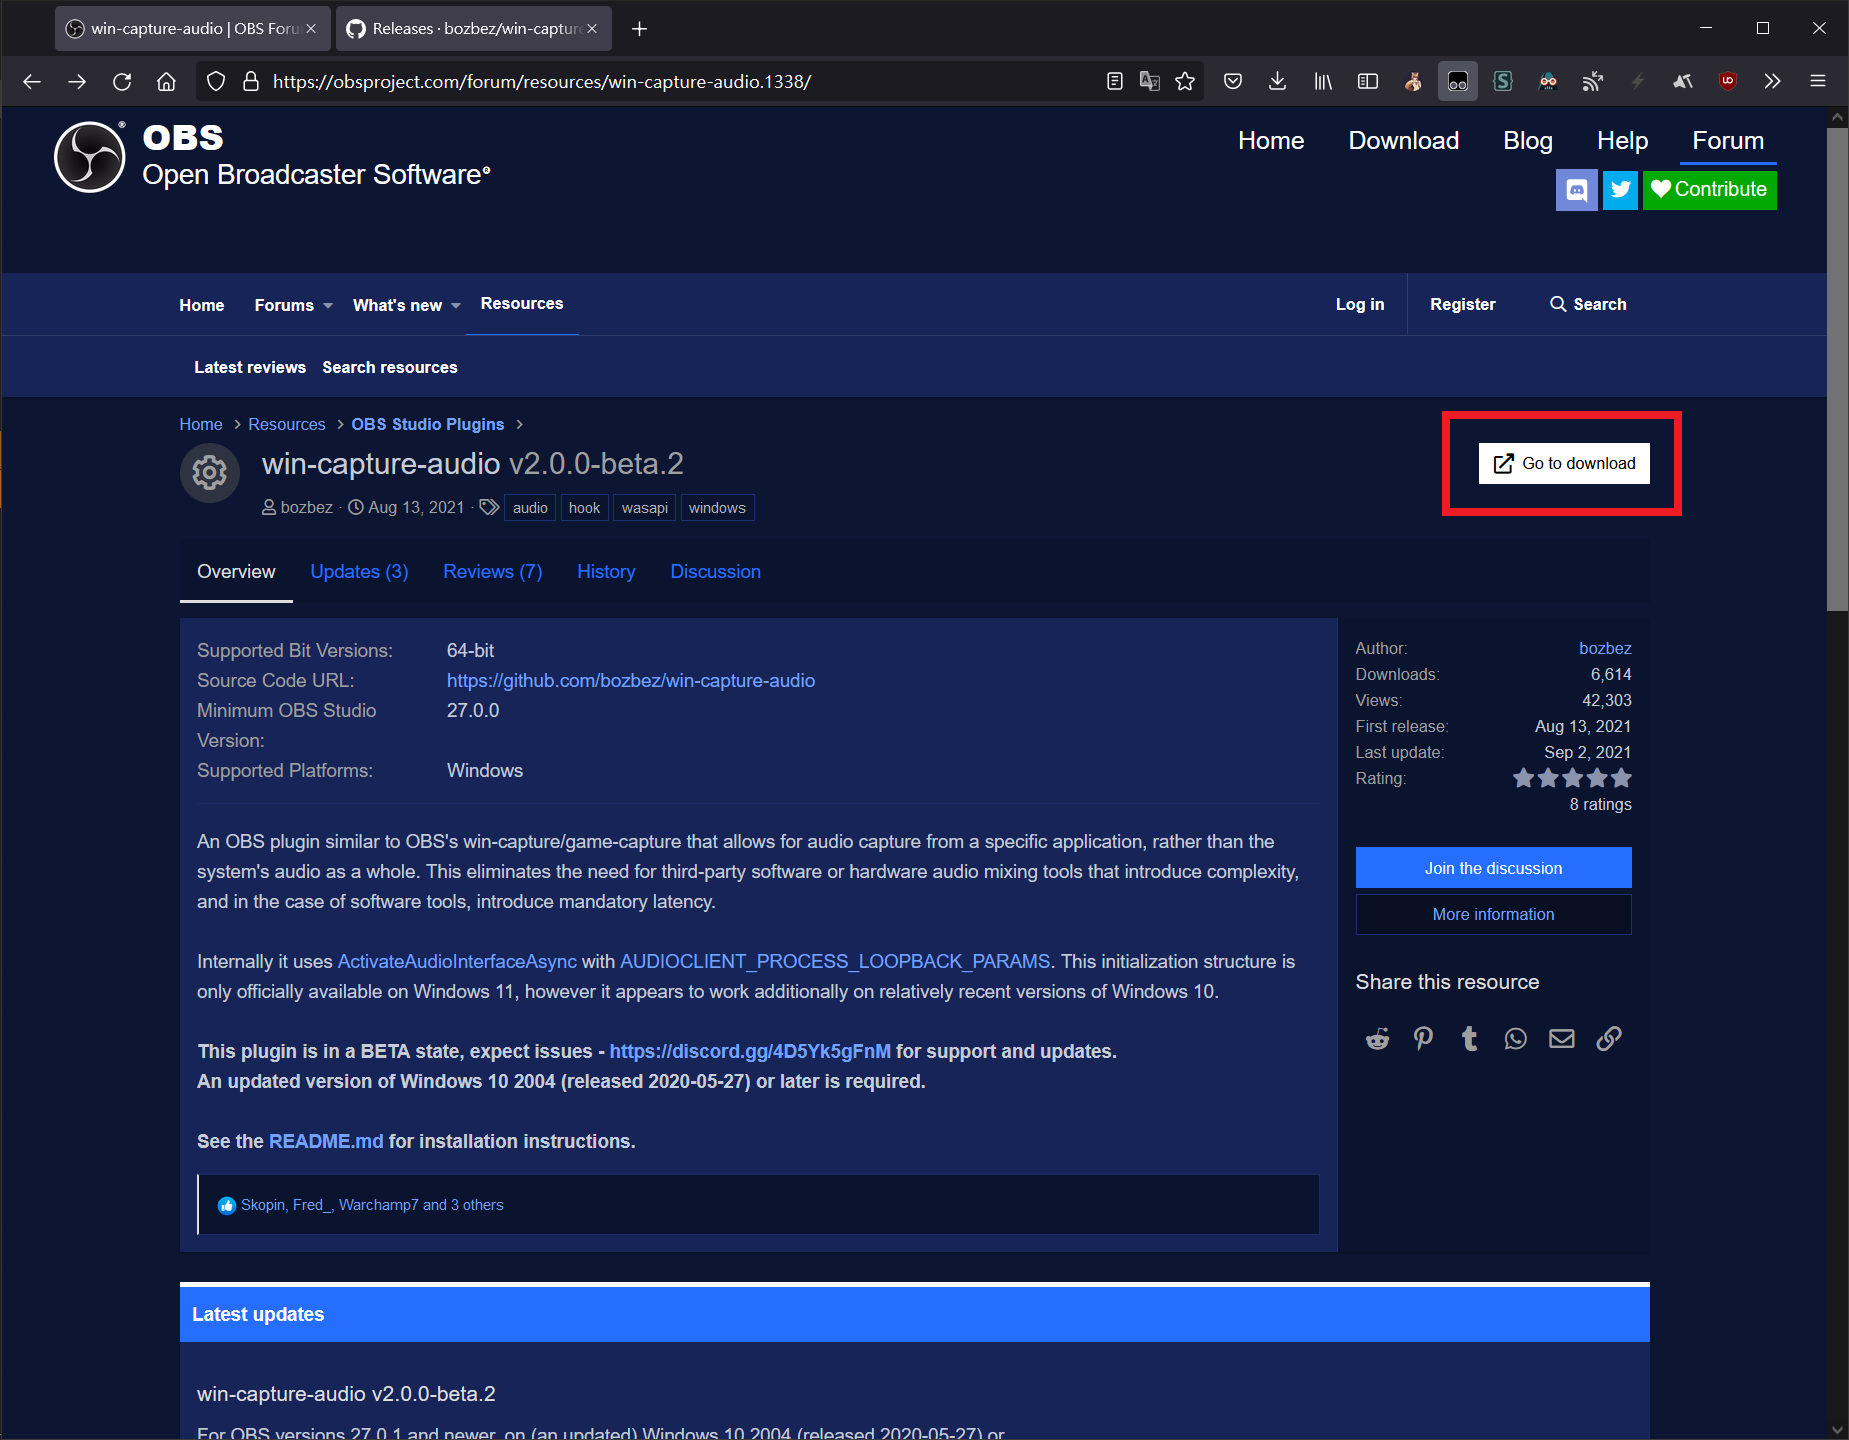Show more toolbar extensions chevron
The height and width of the screenshot is (1440, 1849).
pyautogui.click(x=1772, y=82)
